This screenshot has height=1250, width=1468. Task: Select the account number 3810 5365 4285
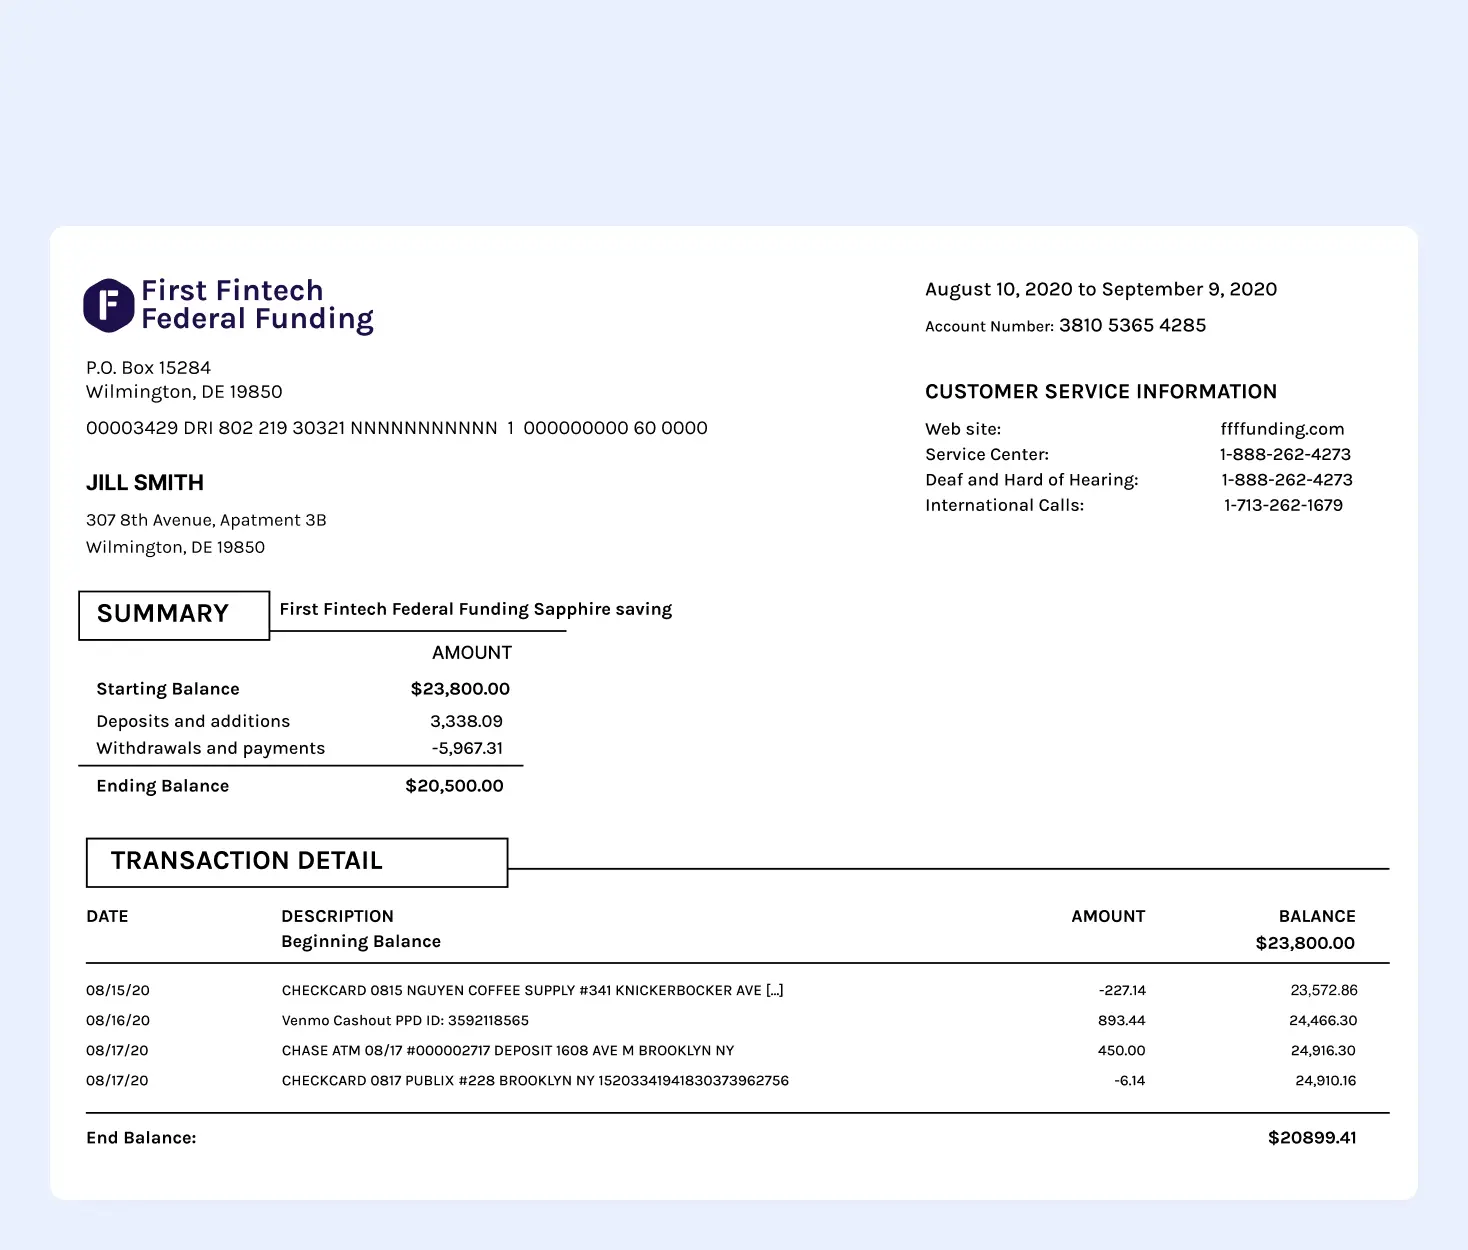1132,325
